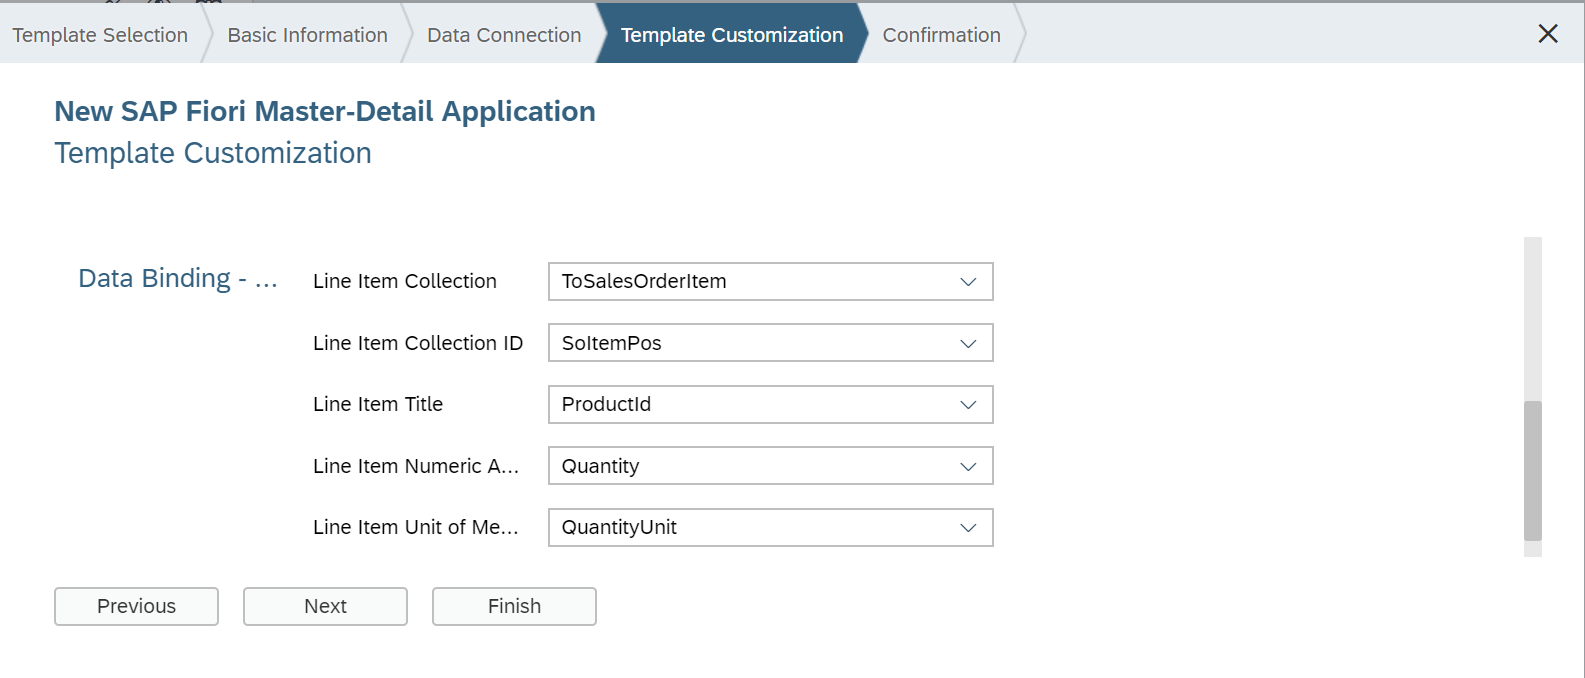This screenshot has height=678, width=1585.
Task: Click the Previous button
Action: pos(136,606)
